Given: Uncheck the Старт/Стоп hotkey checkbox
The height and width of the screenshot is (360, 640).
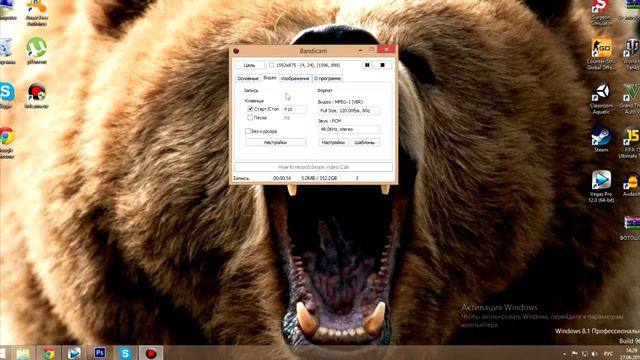Looking at the screenshot, I should click(x=250, y=109).
